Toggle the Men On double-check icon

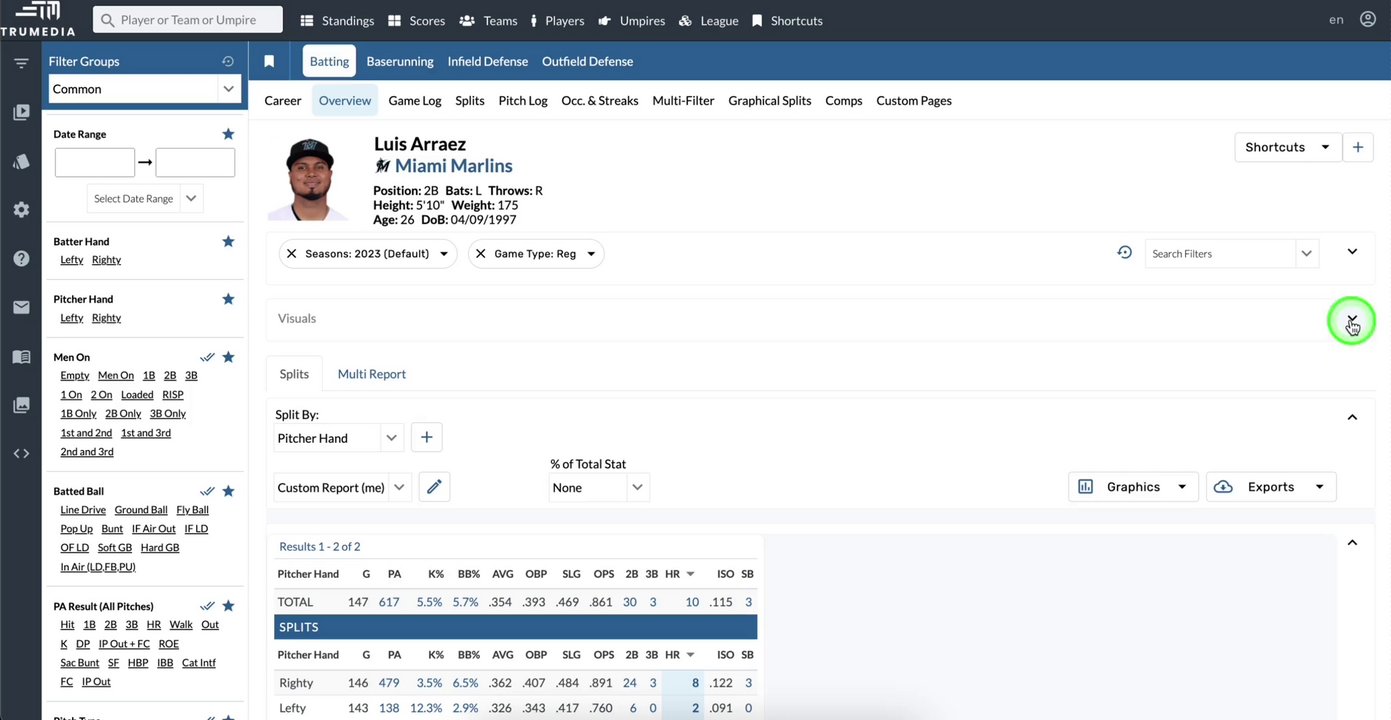tap(207, 357)
